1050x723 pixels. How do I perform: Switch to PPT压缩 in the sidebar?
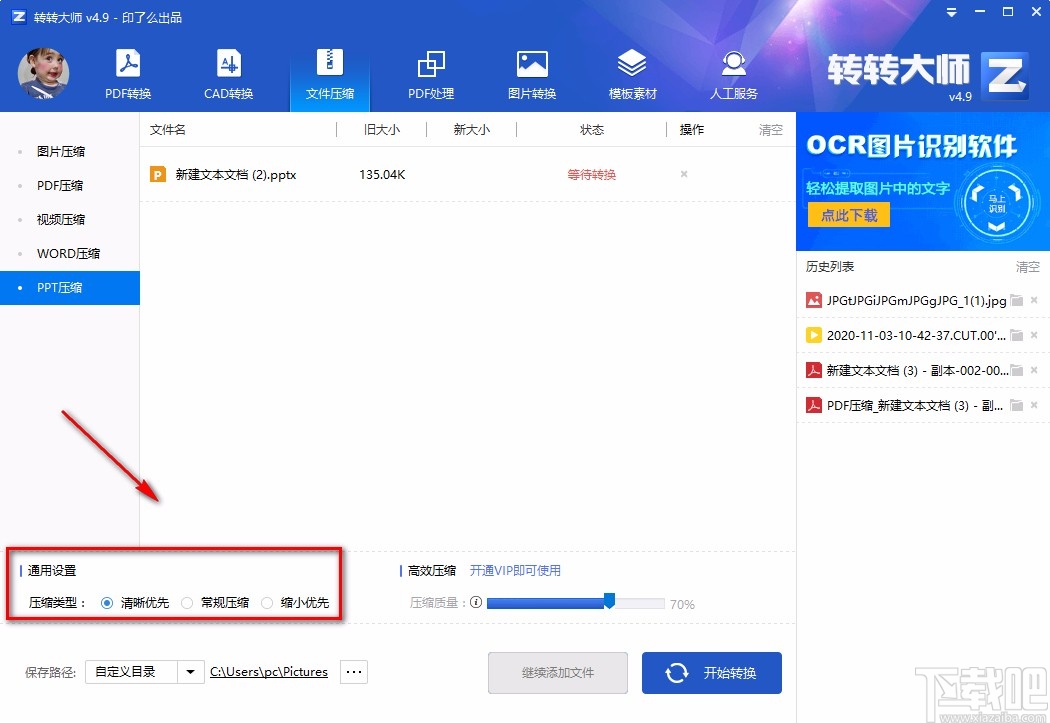(x=64, y=287)
